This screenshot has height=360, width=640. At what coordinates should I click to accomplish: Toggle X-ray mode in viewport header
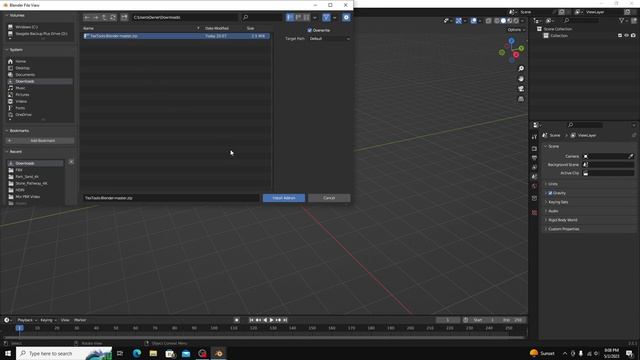pos(488,20)
